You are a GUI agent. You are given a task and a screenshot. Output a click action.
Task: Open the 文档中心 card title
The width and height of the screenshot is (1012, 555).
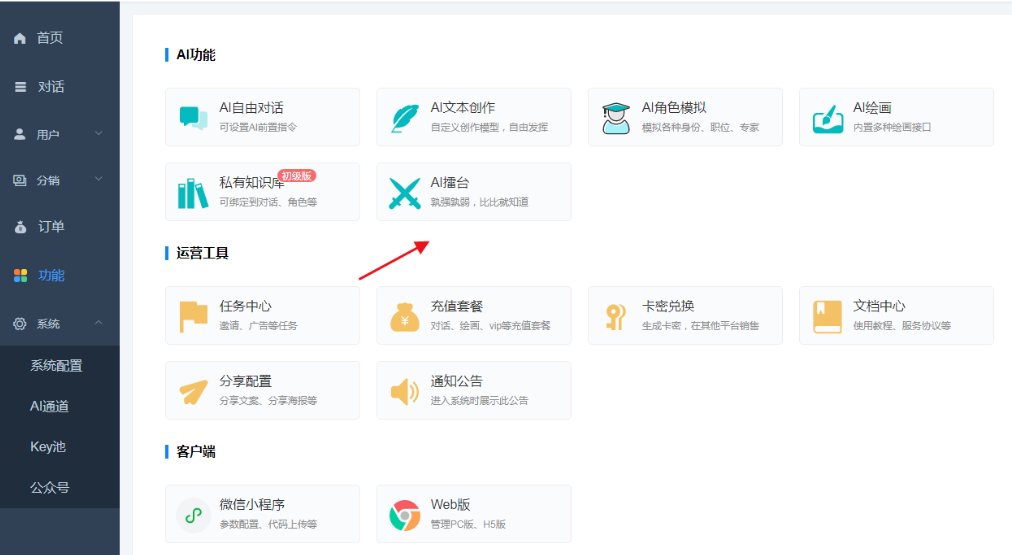tap(879, 306)
